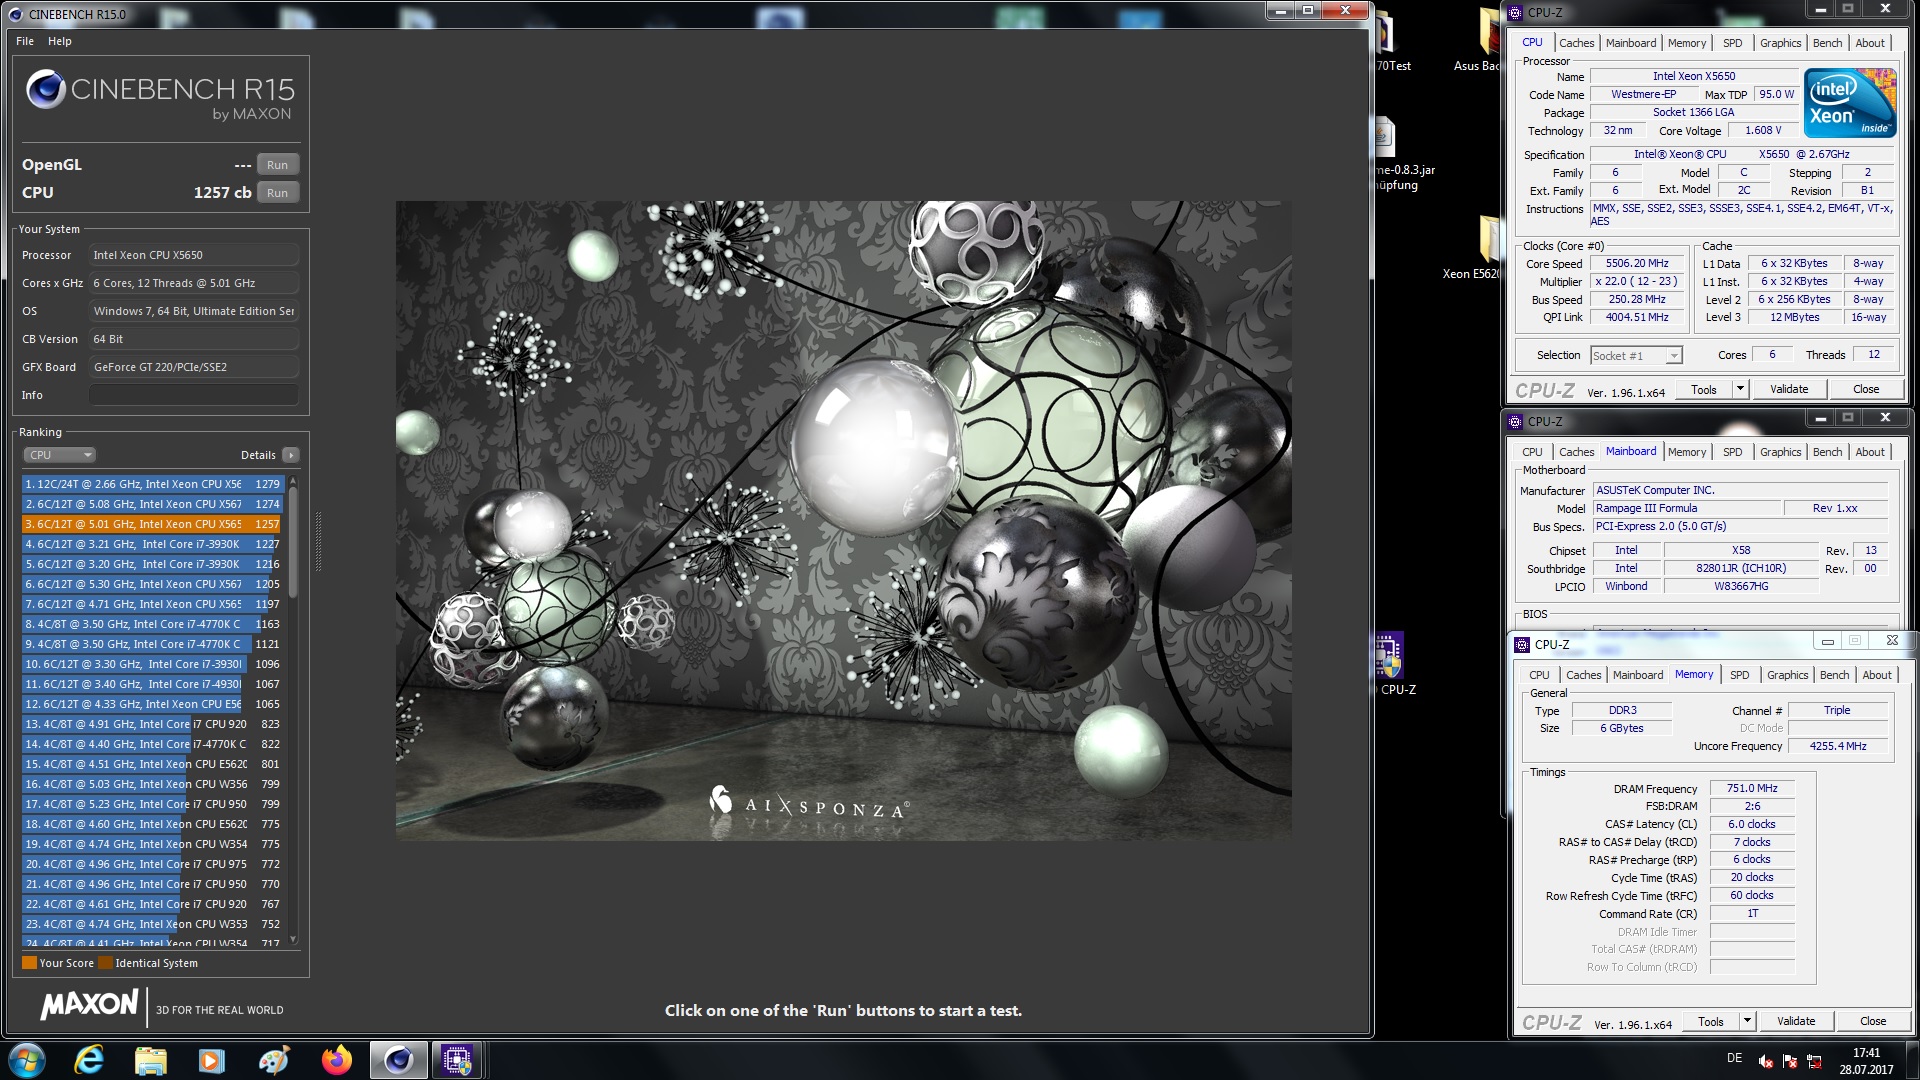Click the Mainboard CPU-Z window title icon

click(x=1515, y=421)
